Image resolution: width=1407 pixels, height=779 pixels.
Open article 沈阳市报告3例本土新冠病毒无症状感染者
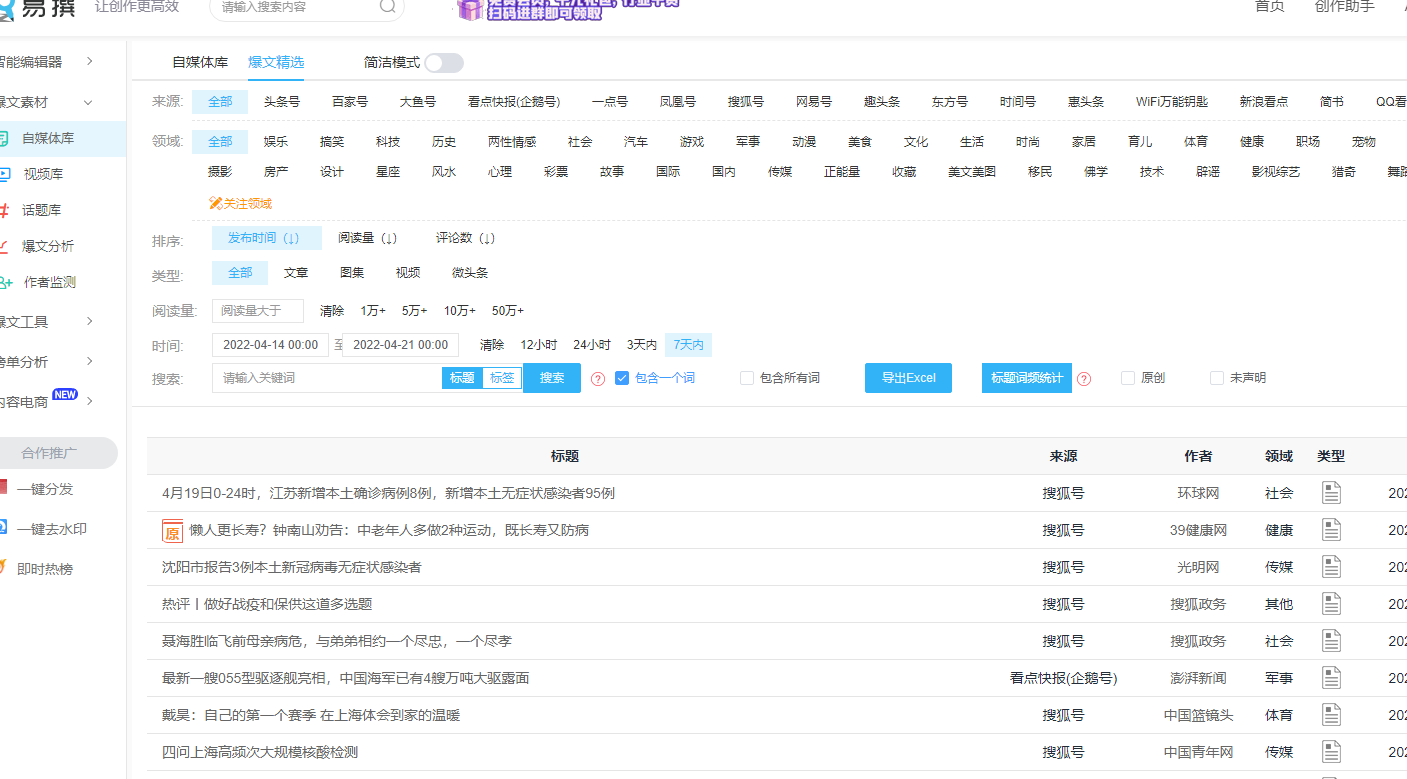[x=292, y=567]
